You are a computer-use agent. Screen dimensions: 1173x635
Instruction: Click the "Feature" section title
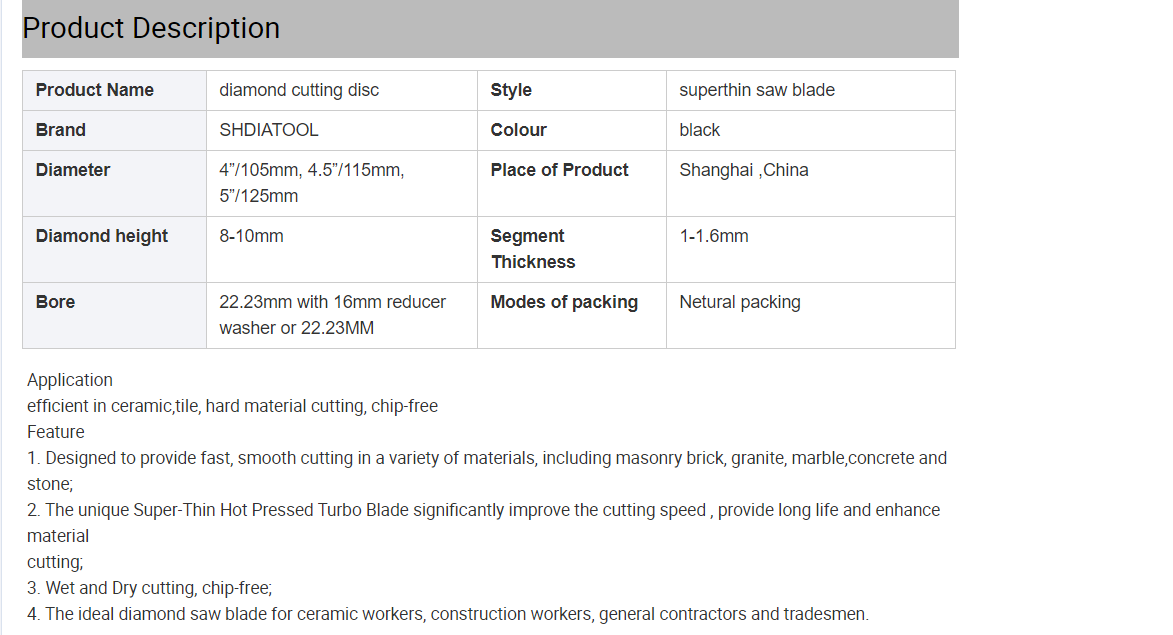click(56, 432)
